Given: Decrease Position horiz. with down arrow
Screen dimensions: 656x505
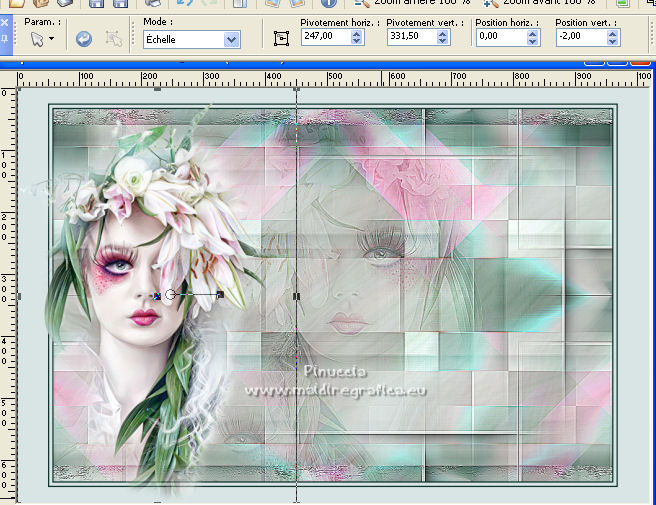Looking at the screenshot, I should (x=533, y=41).
